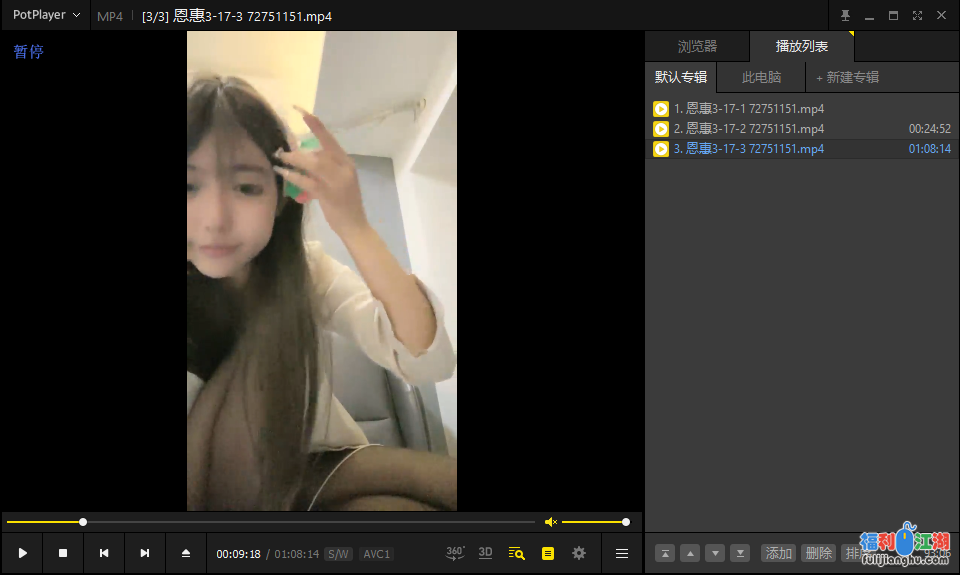Toggle the playlist panel yellow button
The width and height of the screenshot is (960, 575).
(548, 553)
